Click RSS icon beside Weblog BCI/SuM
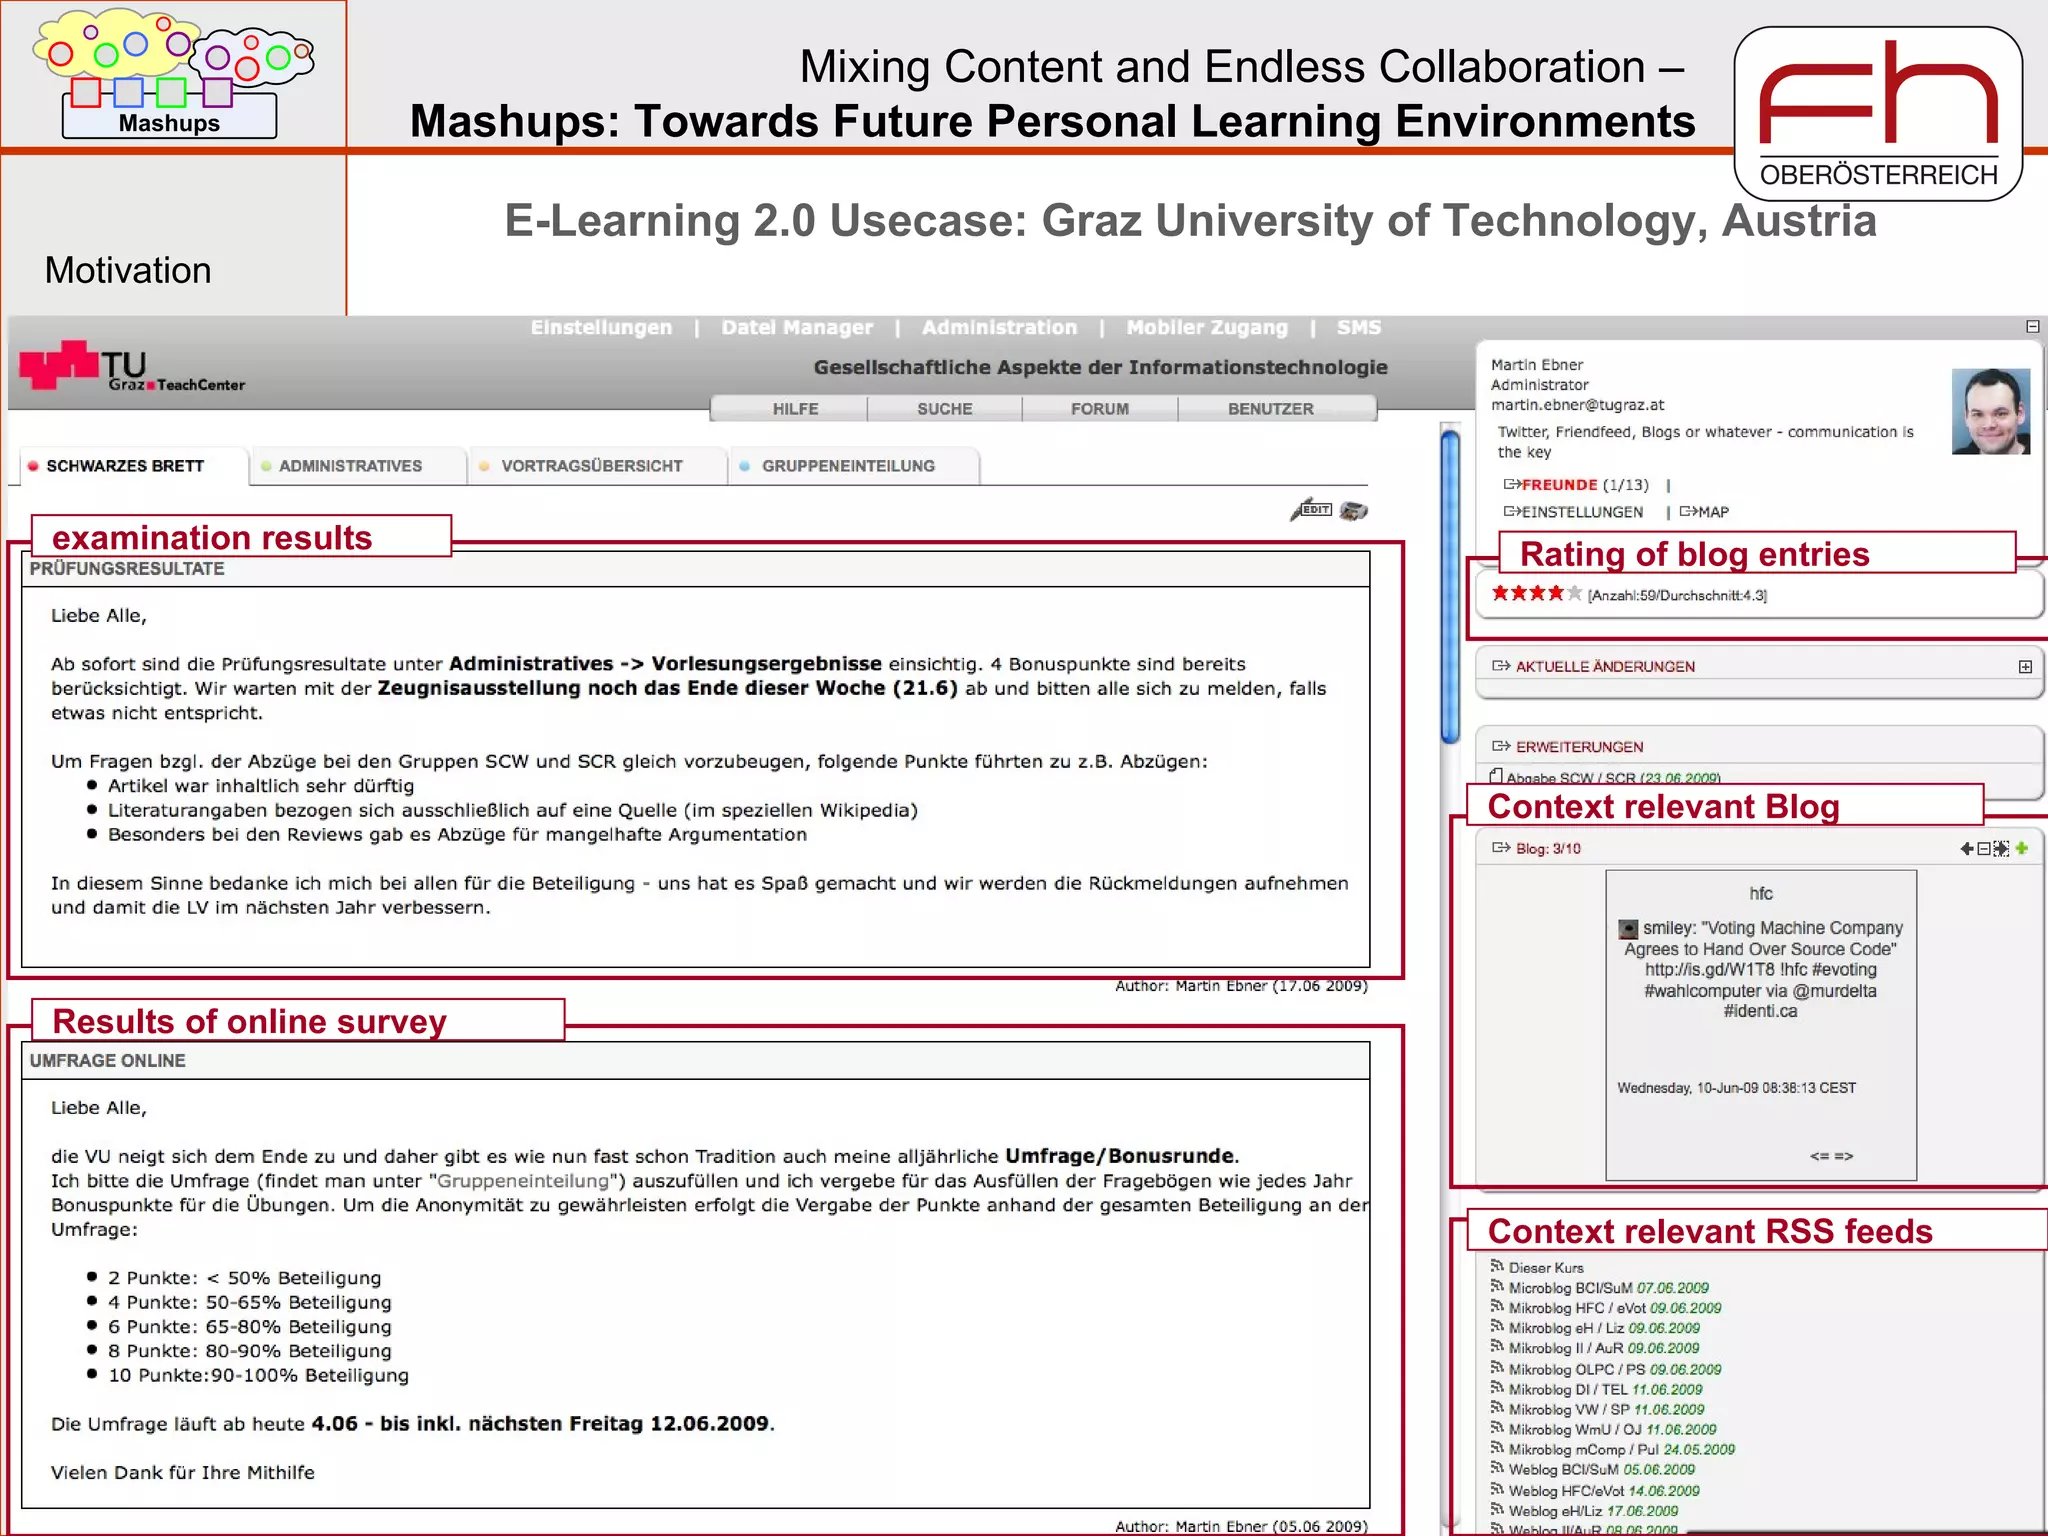The height and width of the screenshot is (1536, 2048). (1497, 1468)
